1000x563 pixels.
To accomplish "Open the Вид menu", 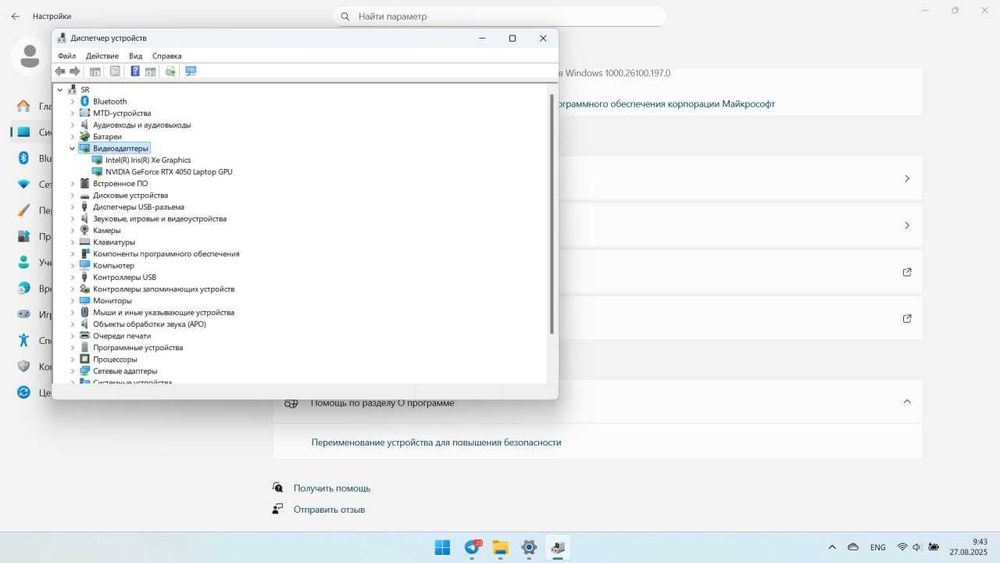I will 136,56.
